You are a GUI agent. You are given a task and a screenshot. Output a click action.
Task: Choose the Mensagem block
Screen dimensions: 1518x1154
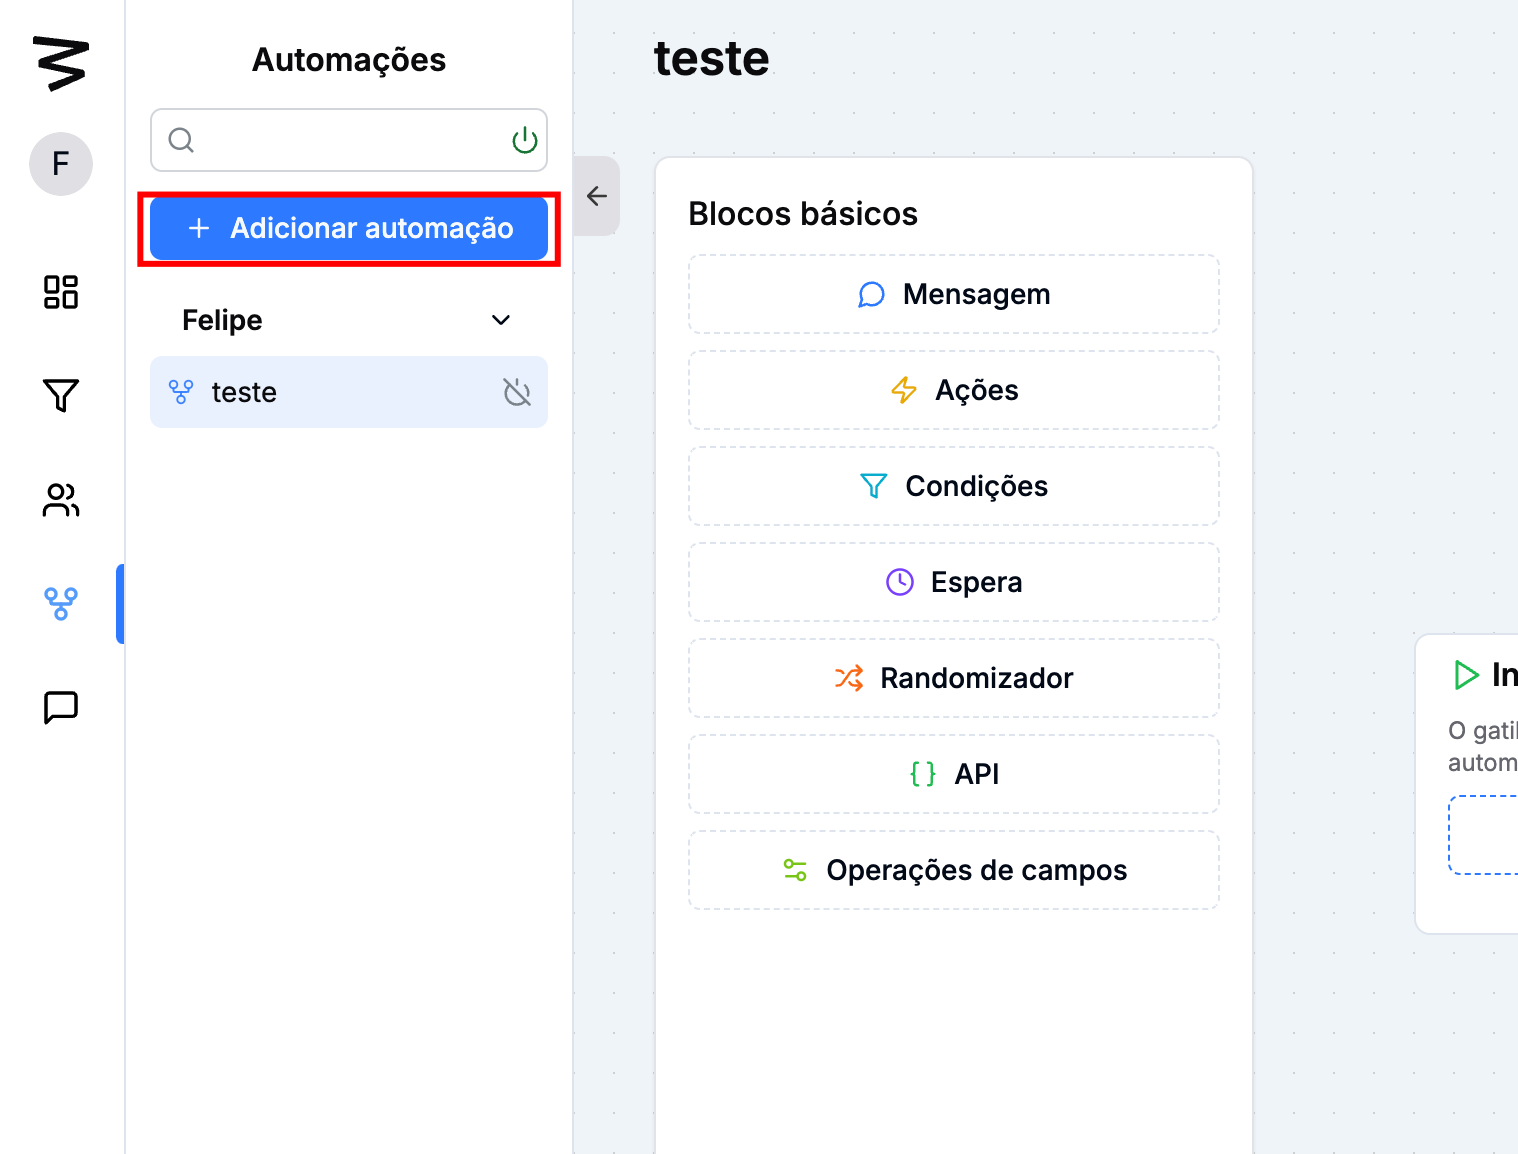(953, 294)
